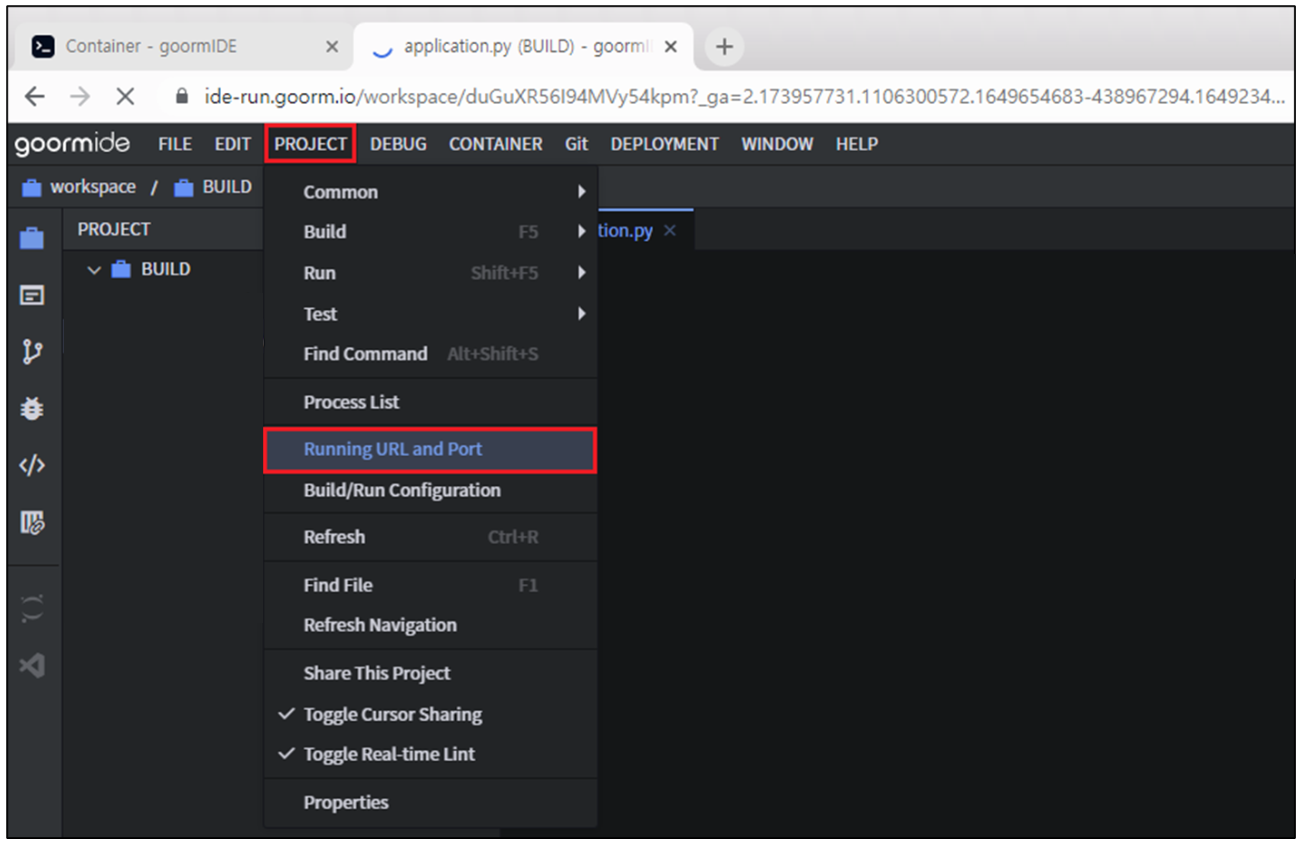Open the terminal layout sidebar icon
1305x847 pixels.
[32, 296]
